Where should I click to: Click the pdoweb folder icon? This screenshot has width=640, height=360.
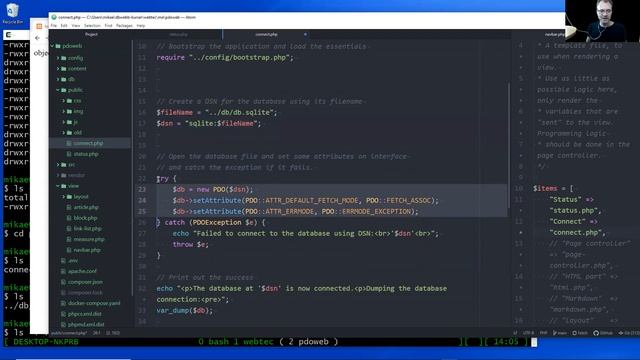coord(58,46)
